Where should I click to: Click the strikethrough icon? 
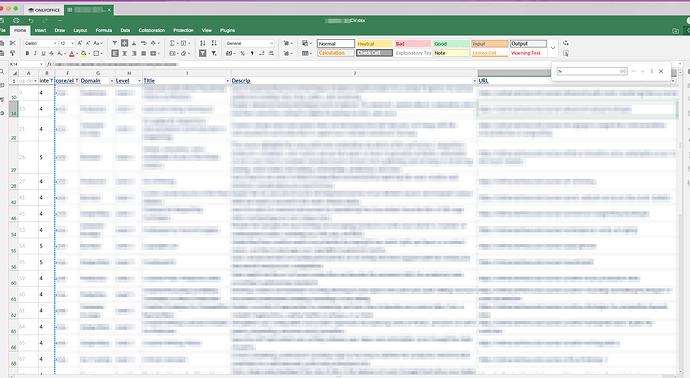51,53
